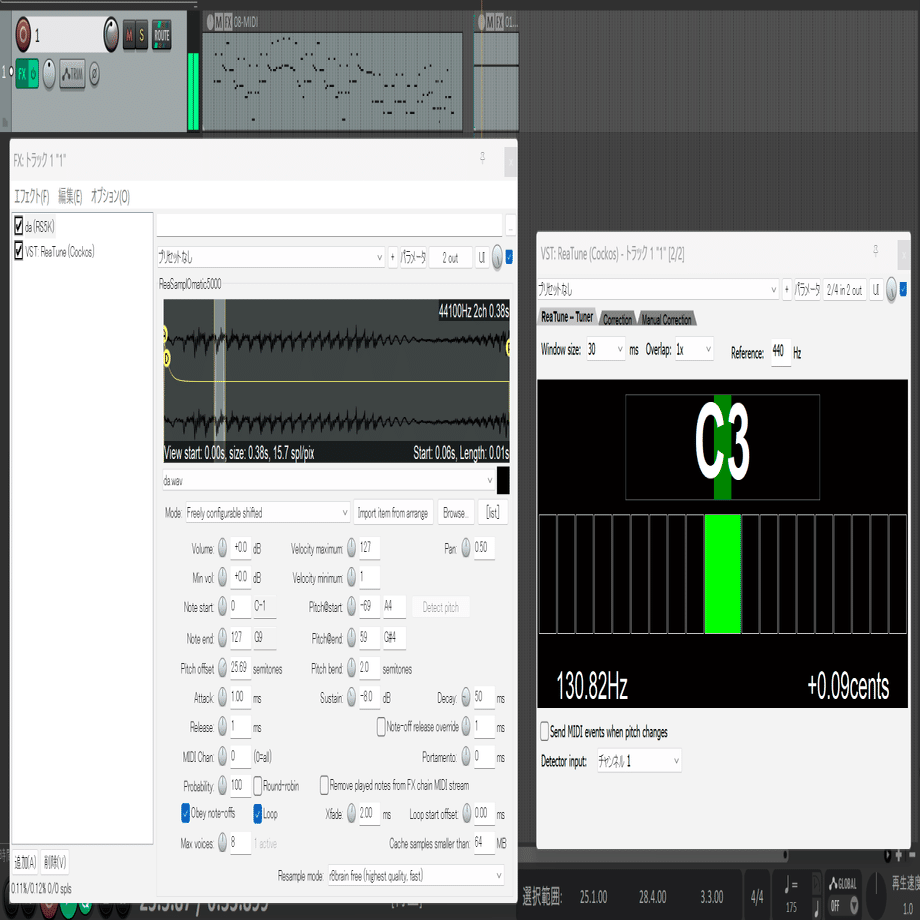The image size is (920, 920).
Task: Switch to the ReaTune - Tuner tab
Action: 567,317
